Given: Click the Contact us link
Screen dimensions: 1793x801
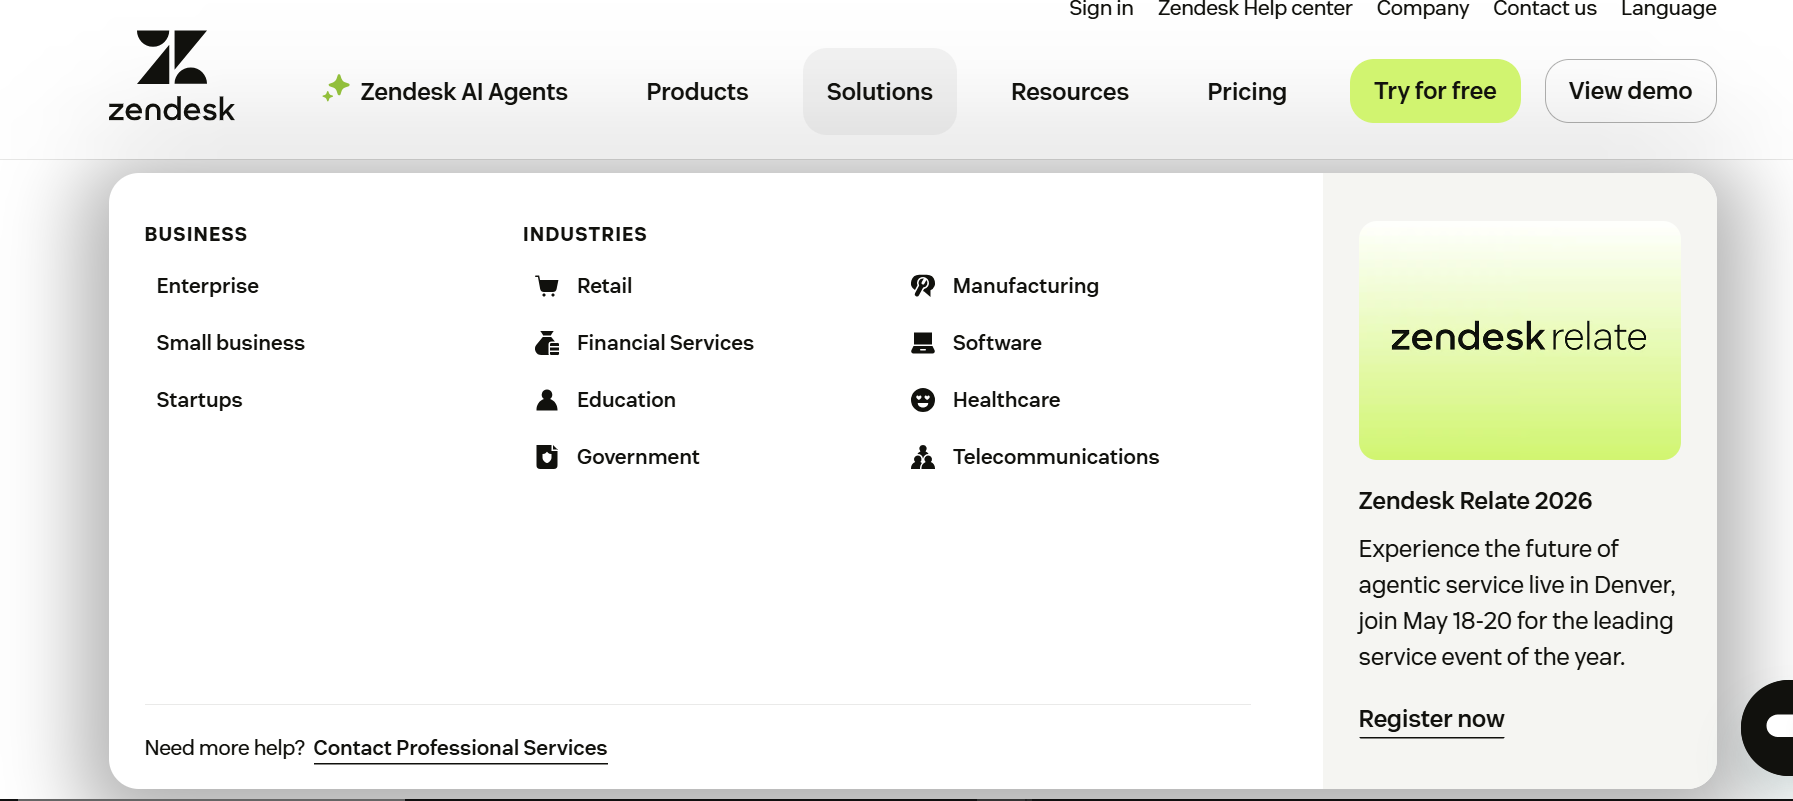Looking at the screenshot, I should coord(1545,9).
